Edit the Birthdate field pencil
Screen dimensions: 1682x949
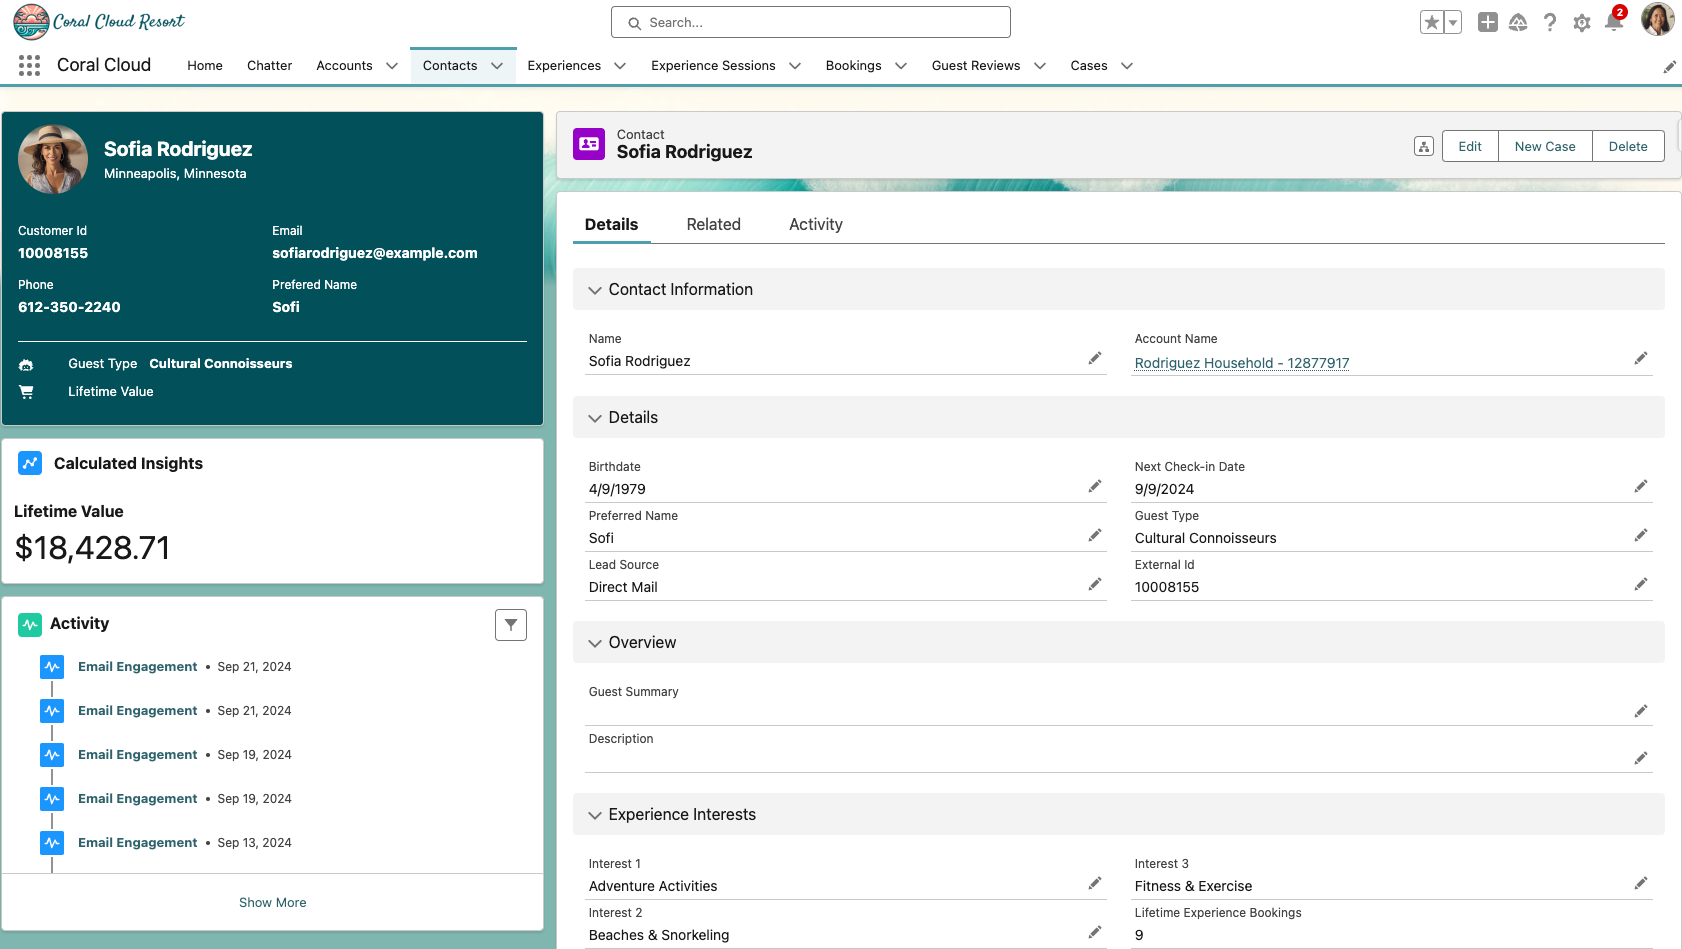click(x=1095, y=487)
